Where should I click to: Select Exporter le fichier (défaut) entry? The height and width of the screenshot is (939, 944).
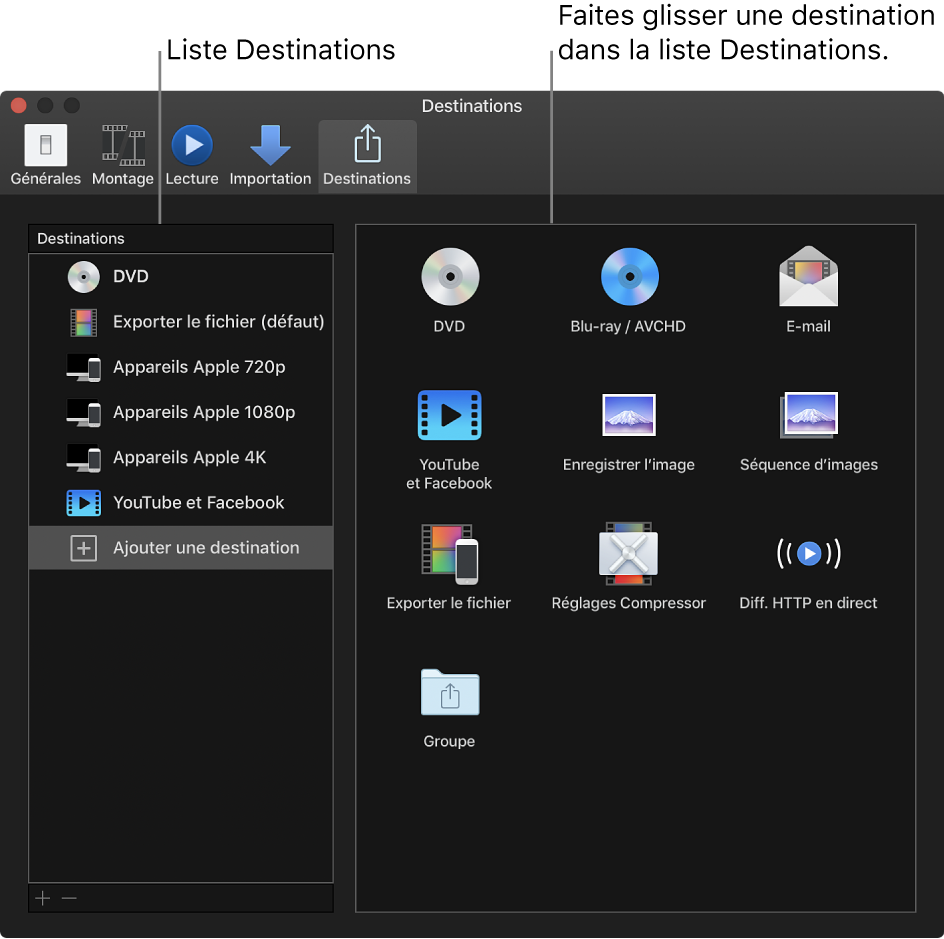tap(180, 322)
